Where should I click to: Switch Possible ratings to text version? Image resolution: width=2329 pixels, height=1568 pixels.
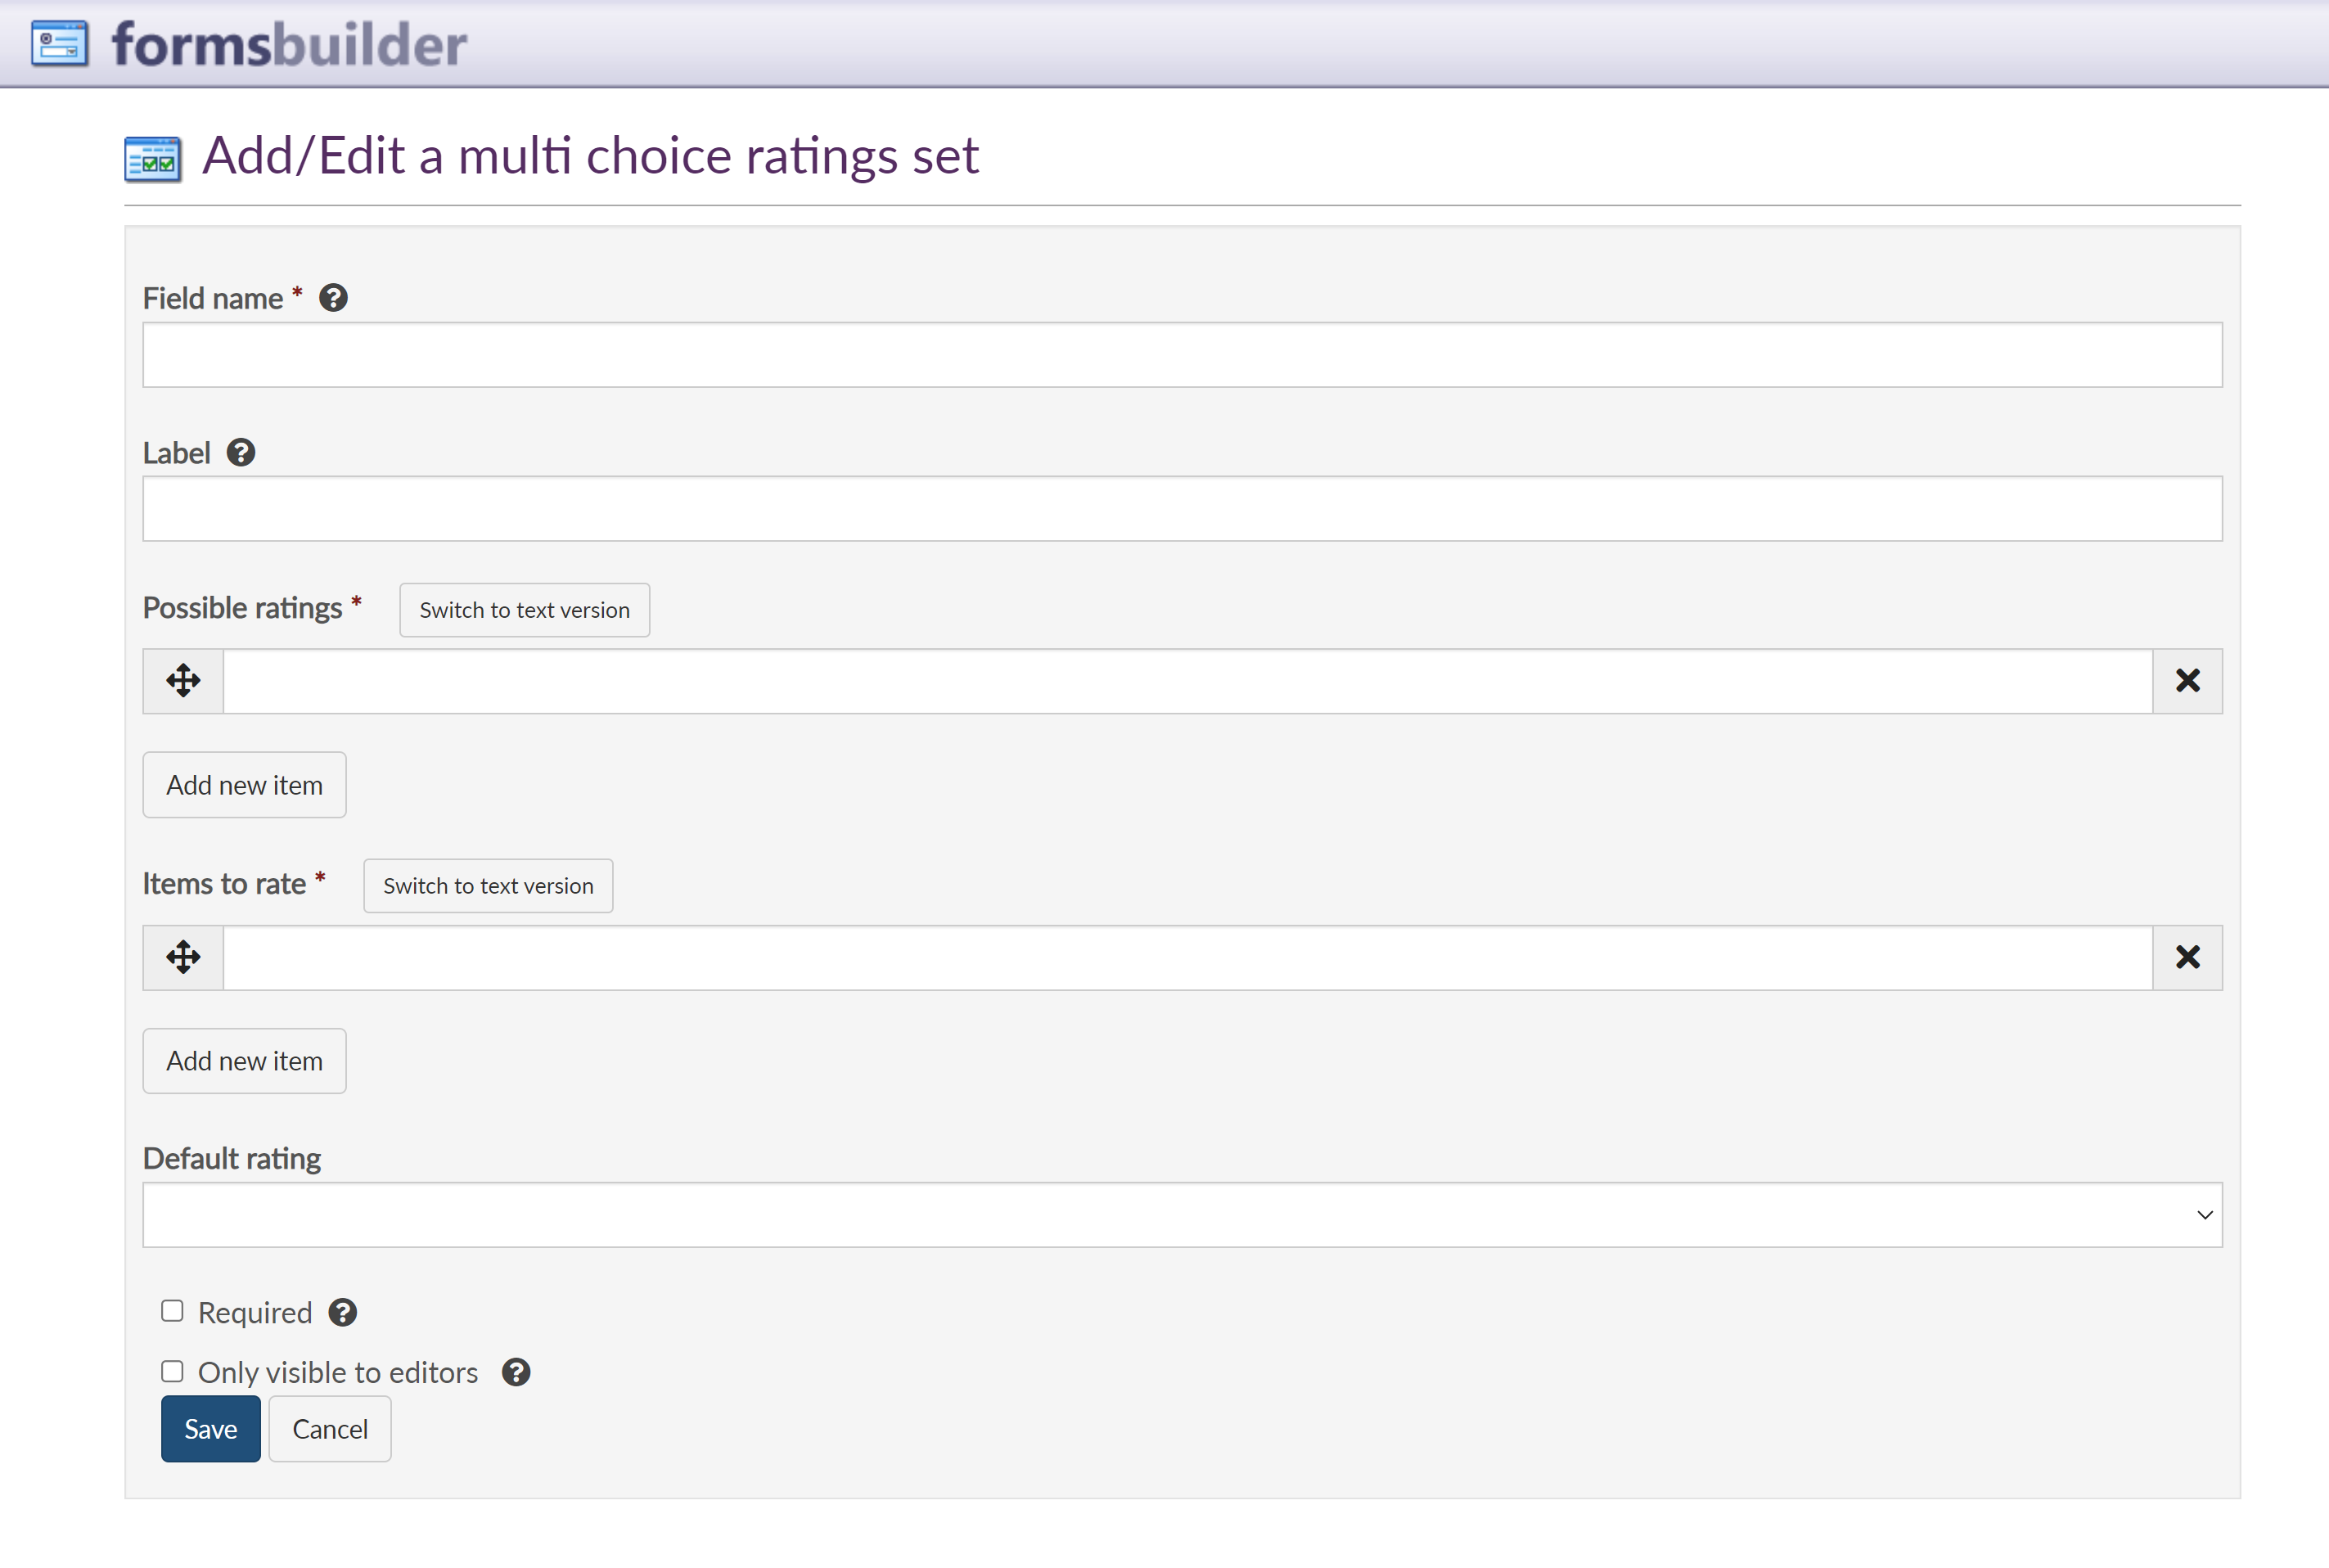tap(524, 610)
